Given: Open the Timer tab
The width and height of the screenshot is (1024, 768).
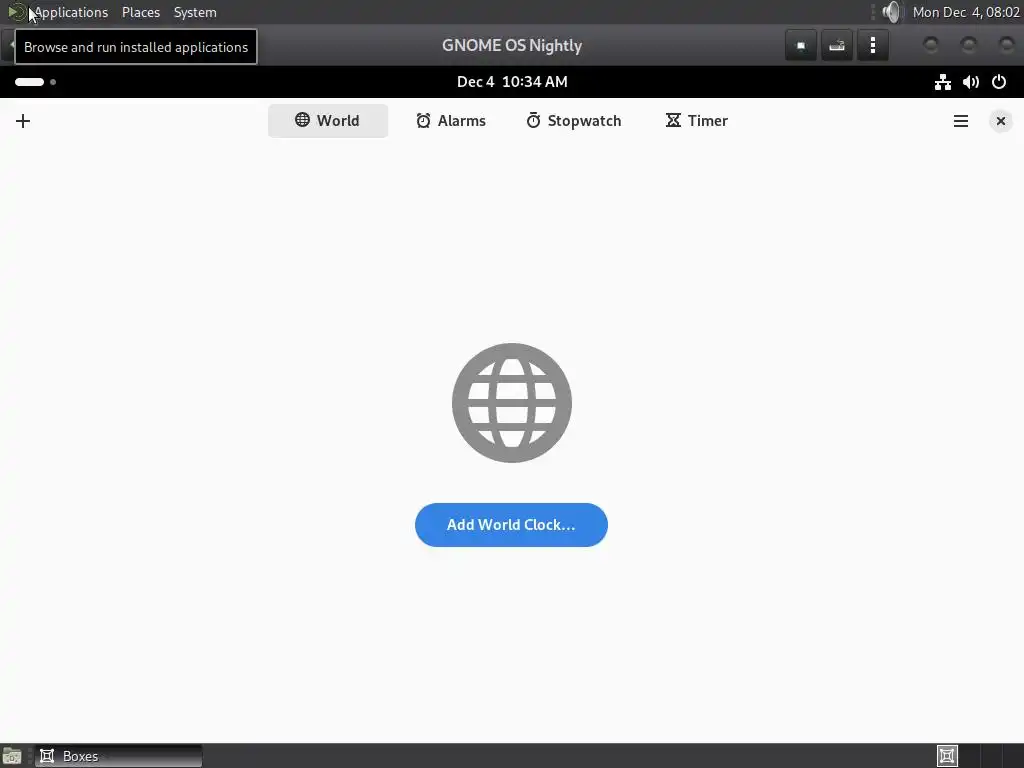Looking at the screenshot, I should [697, 121].
